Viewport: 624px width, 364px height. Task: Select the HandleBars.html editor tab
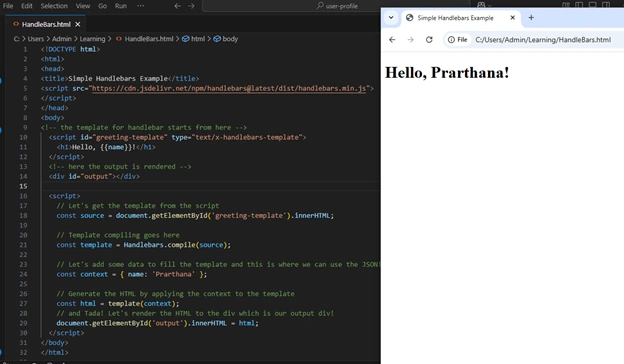46,24
